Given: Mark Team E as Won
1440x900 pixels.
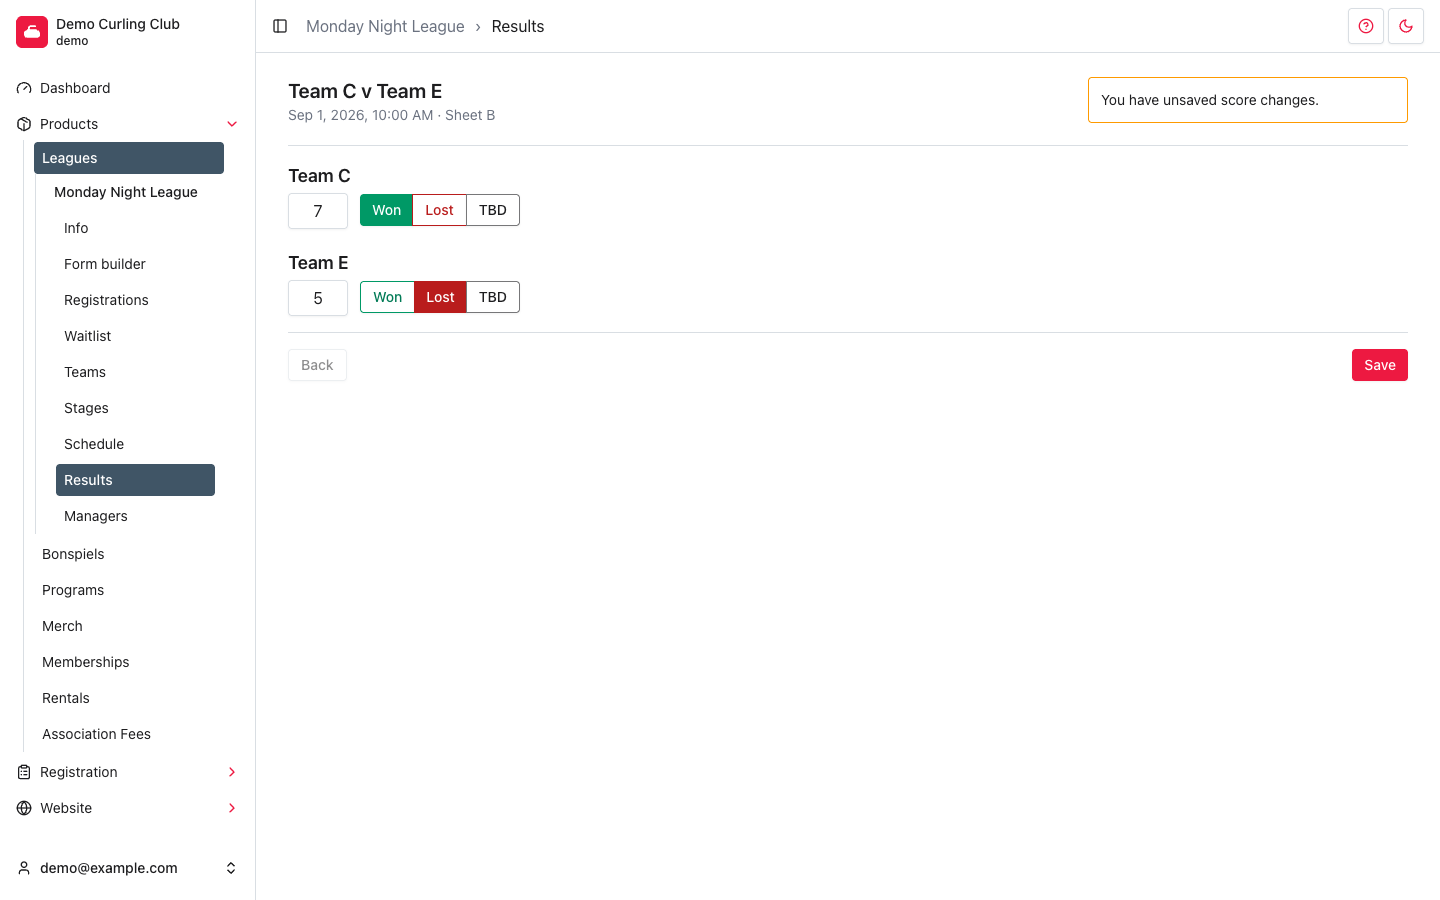Looking at the screenshot, I should click(x=387, y=297).
